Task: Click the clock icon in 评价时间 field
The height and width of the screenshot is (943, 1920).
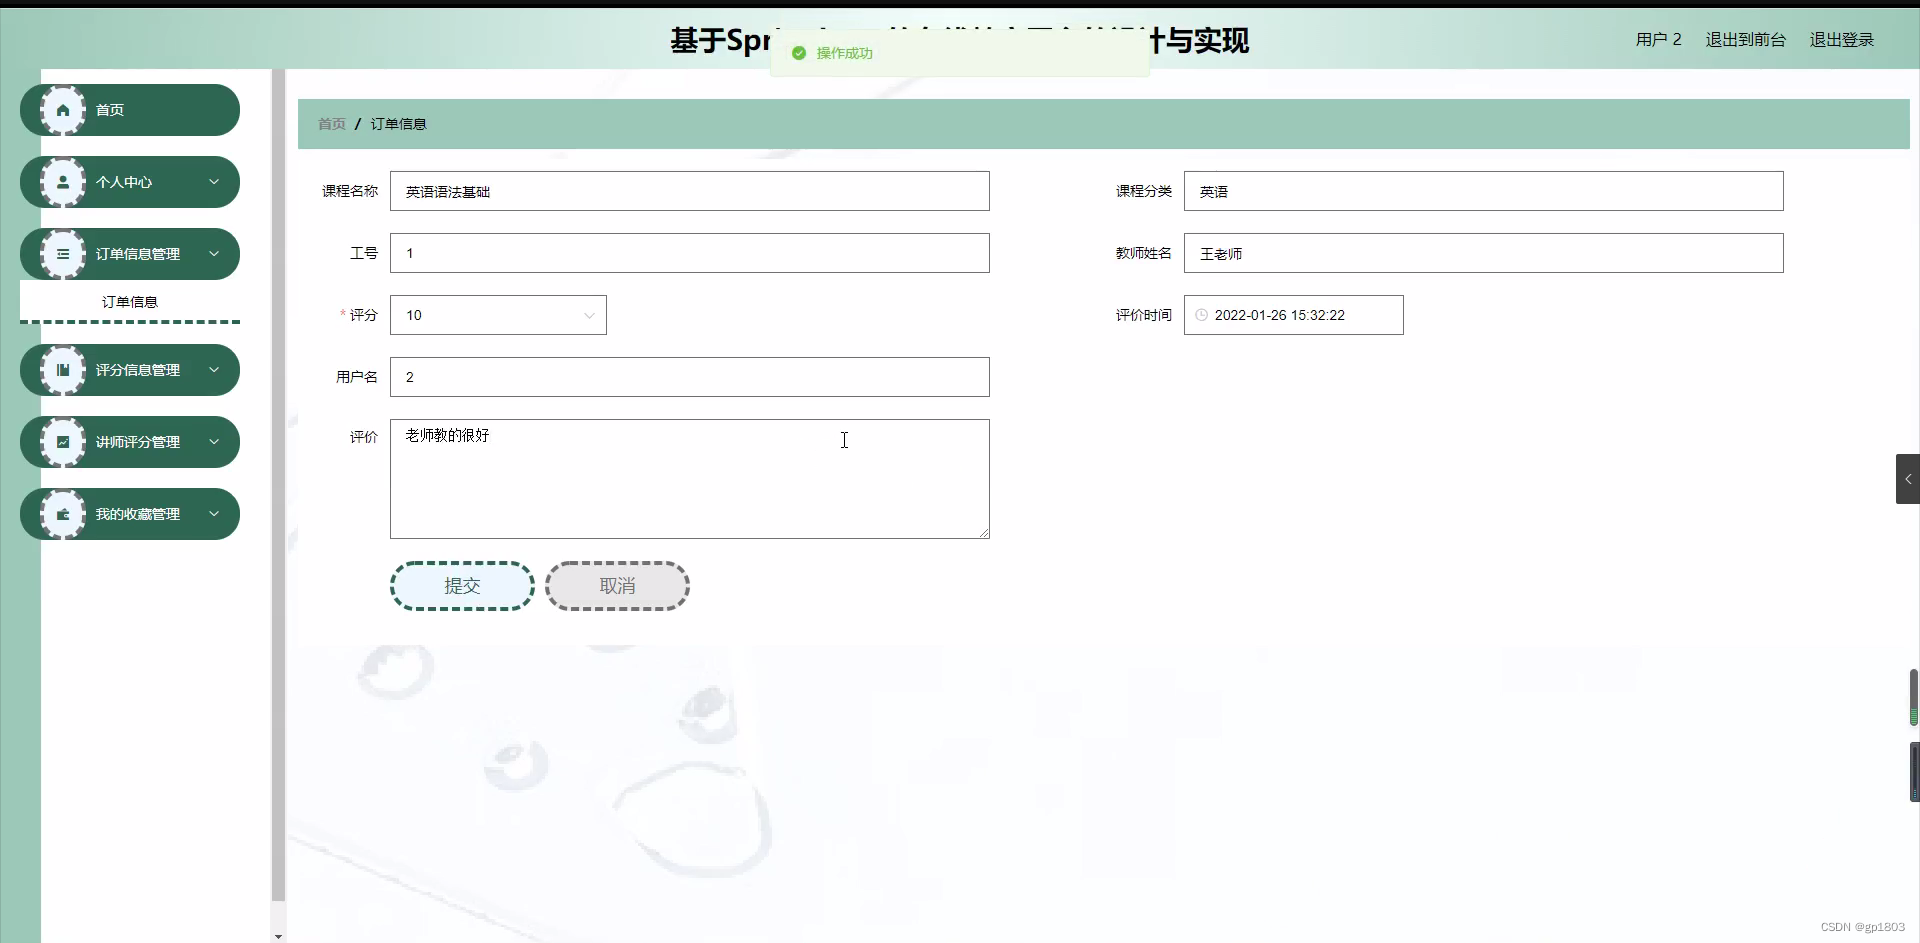Action: click(1202, 315)
